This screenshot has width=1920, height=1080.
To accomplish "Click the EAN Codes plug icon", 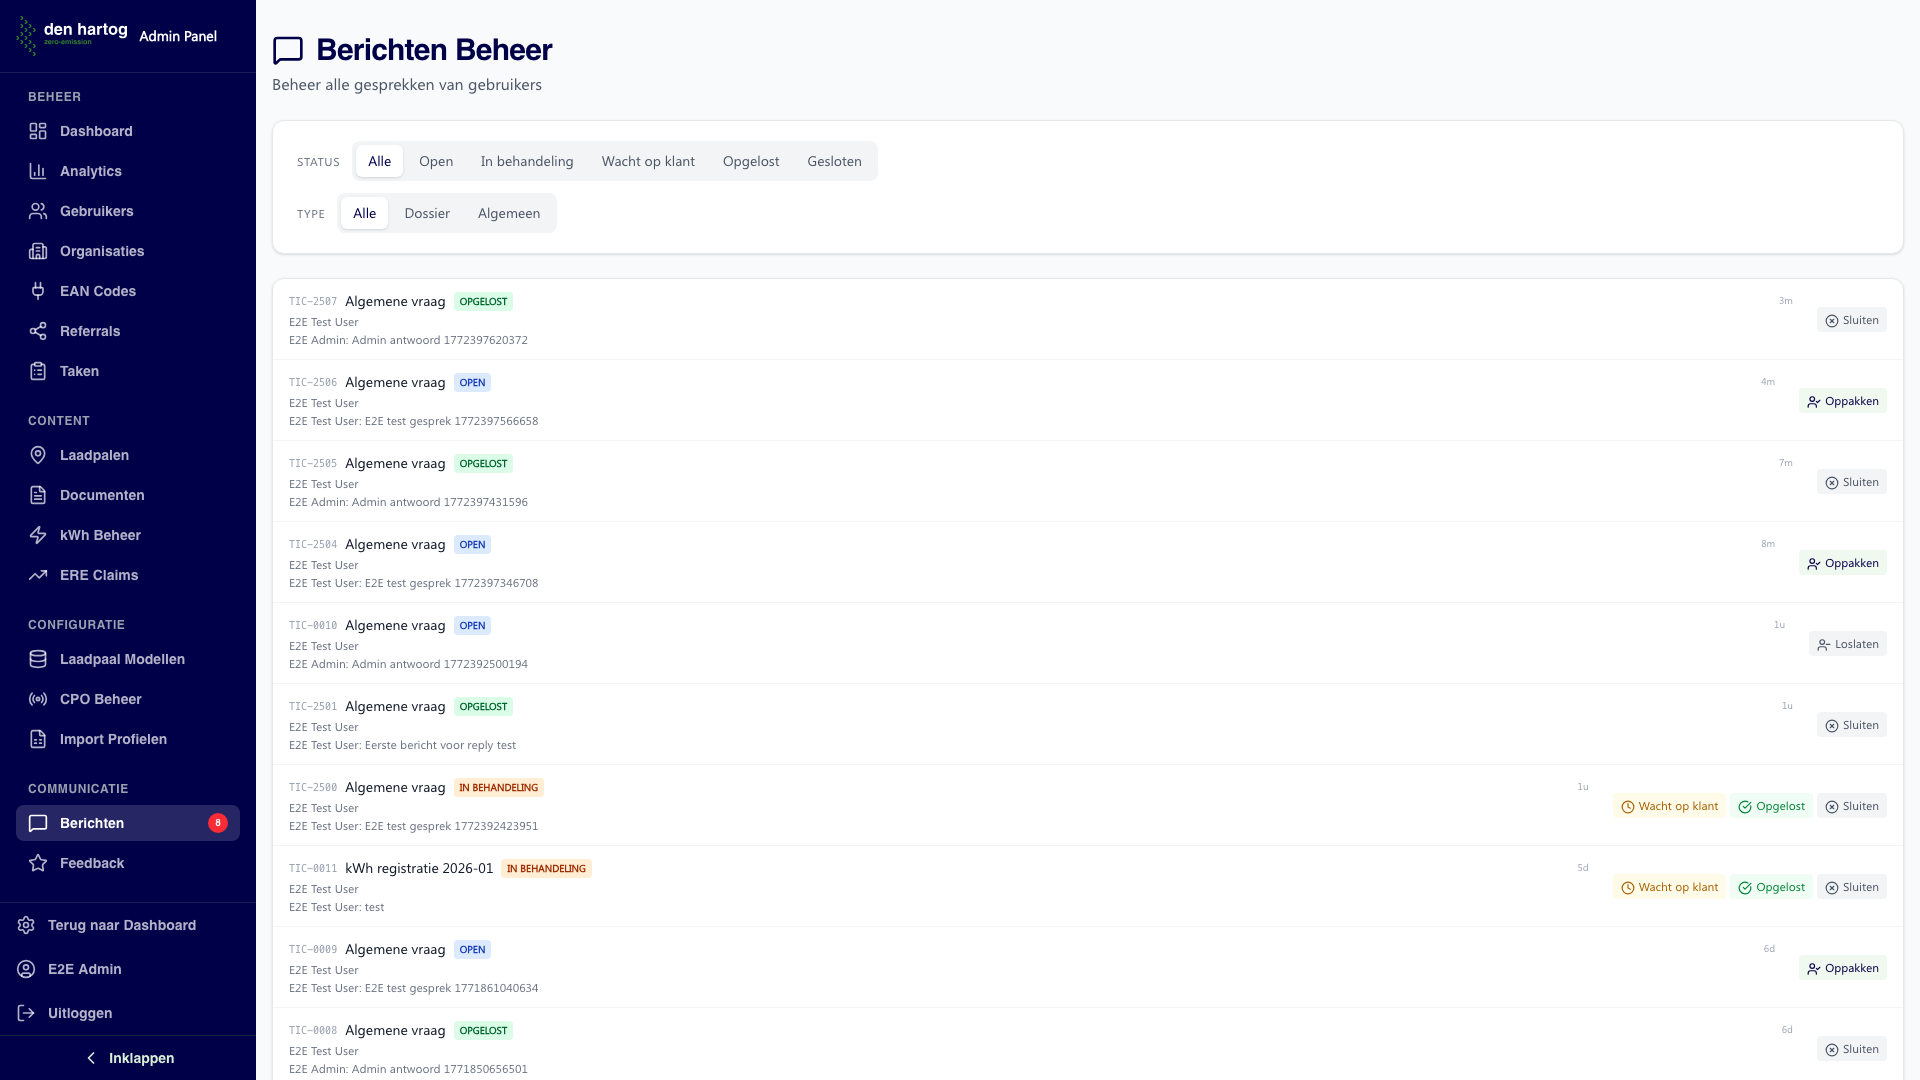I will point(38,291).
